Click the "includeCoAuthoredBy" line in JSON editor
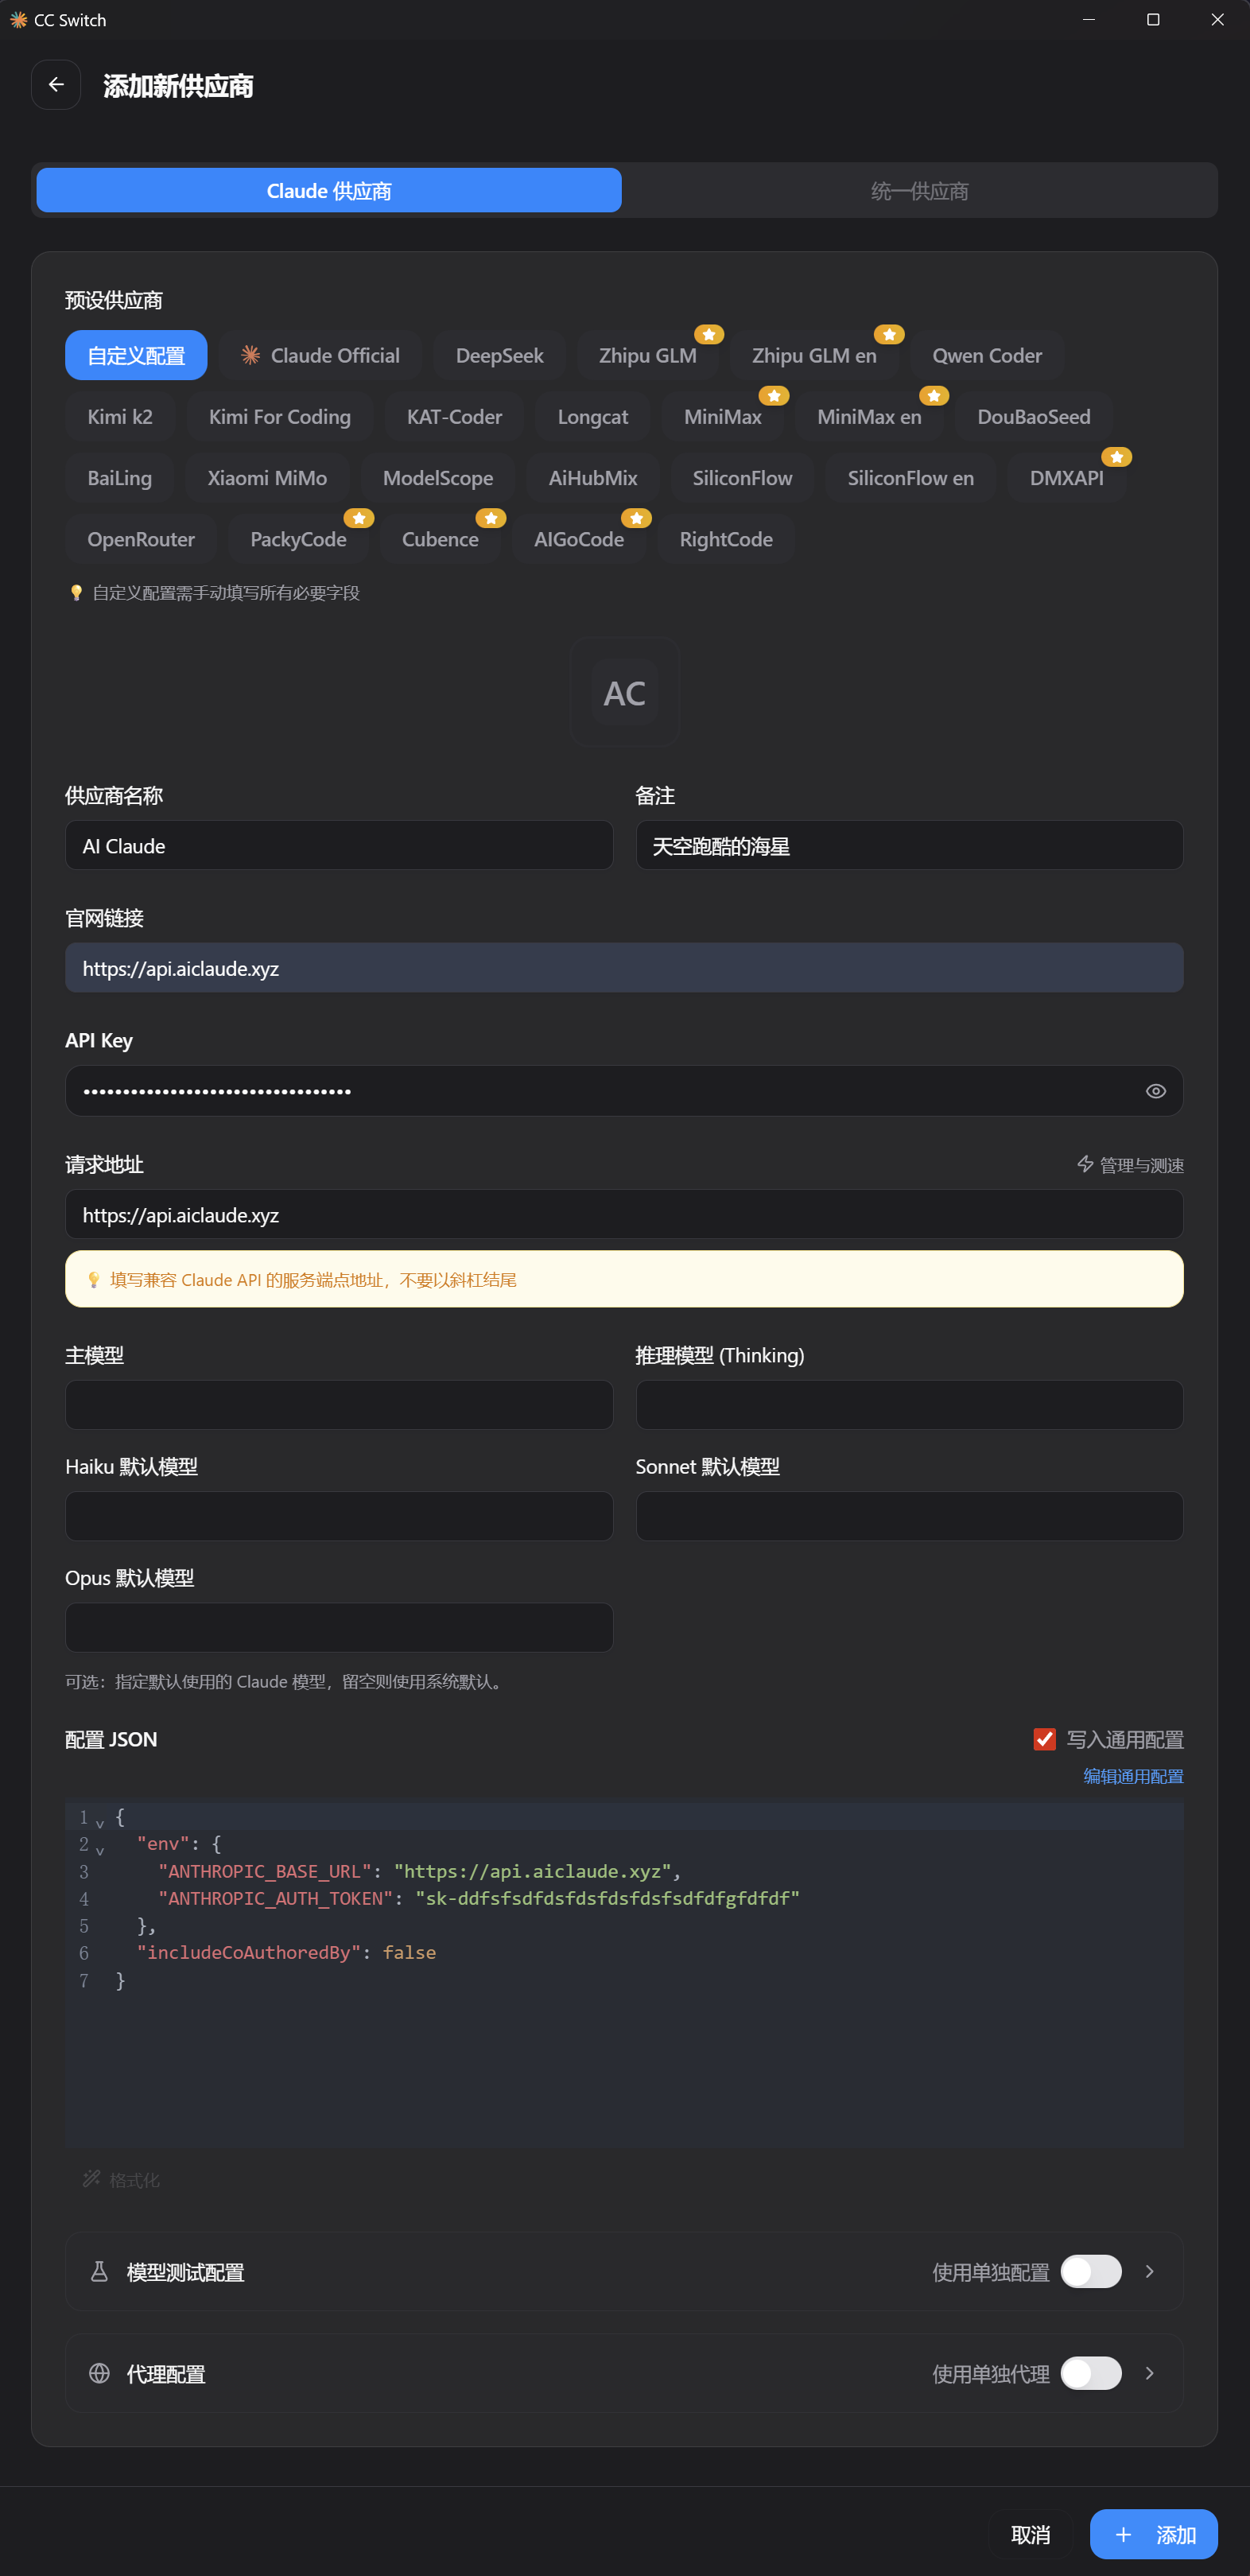The height and width of the screenshot is (2576, 1250). (x=286, y=1953)
